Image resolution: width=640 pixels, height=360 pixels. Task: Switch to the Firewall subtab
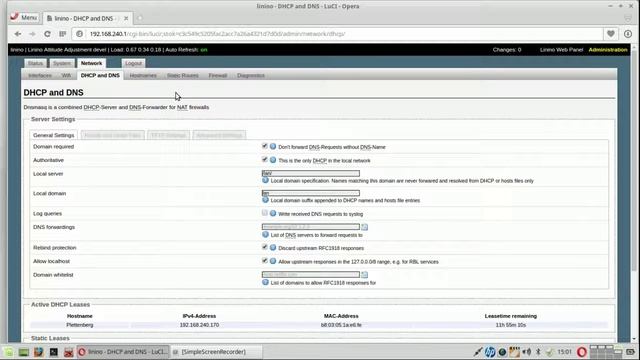click(x=218, y=76)
